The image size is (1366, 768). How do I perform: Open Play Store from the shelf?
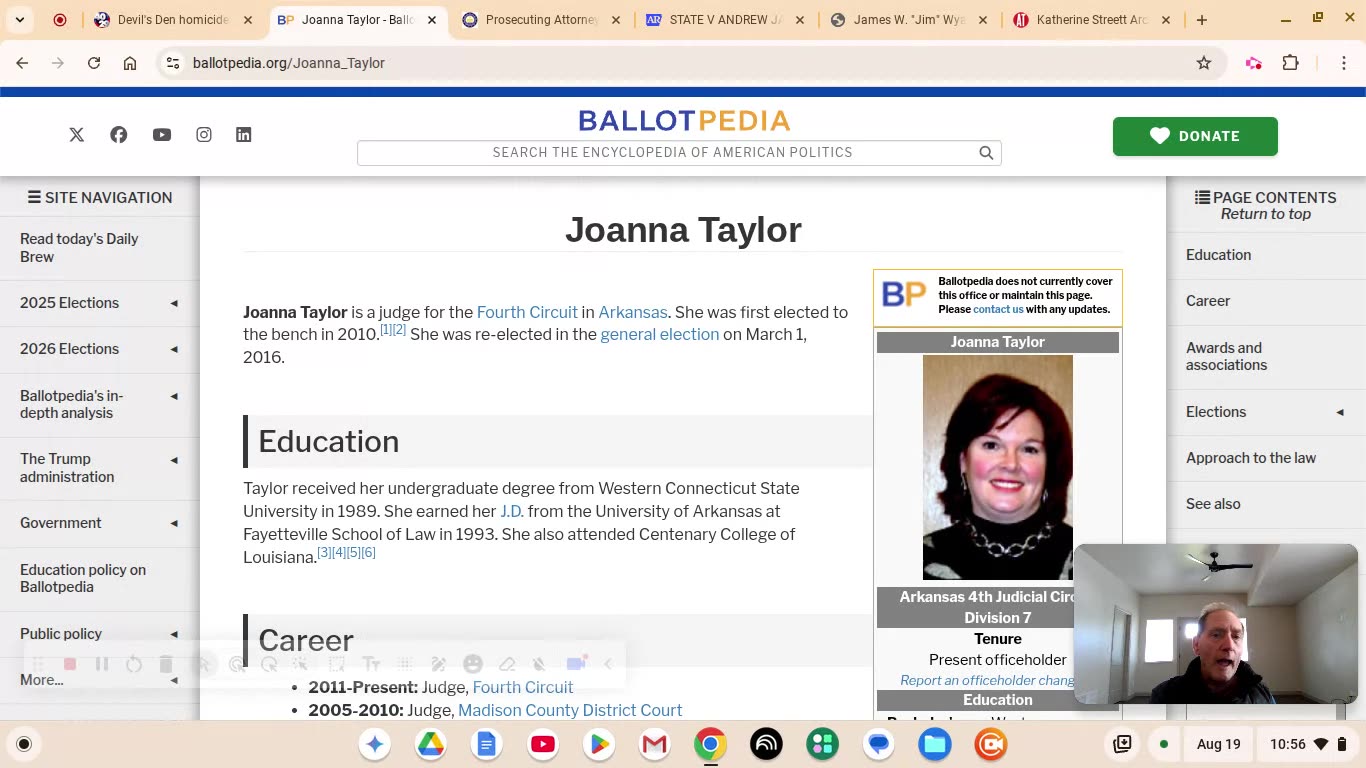pos(599,744)
